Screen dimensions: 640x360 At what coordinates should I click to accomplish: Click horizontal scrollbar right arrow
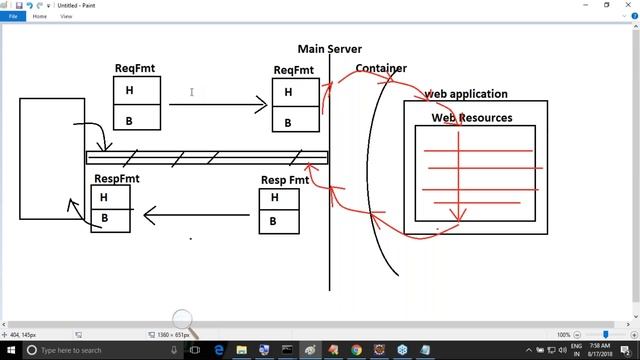pos(628,324)
